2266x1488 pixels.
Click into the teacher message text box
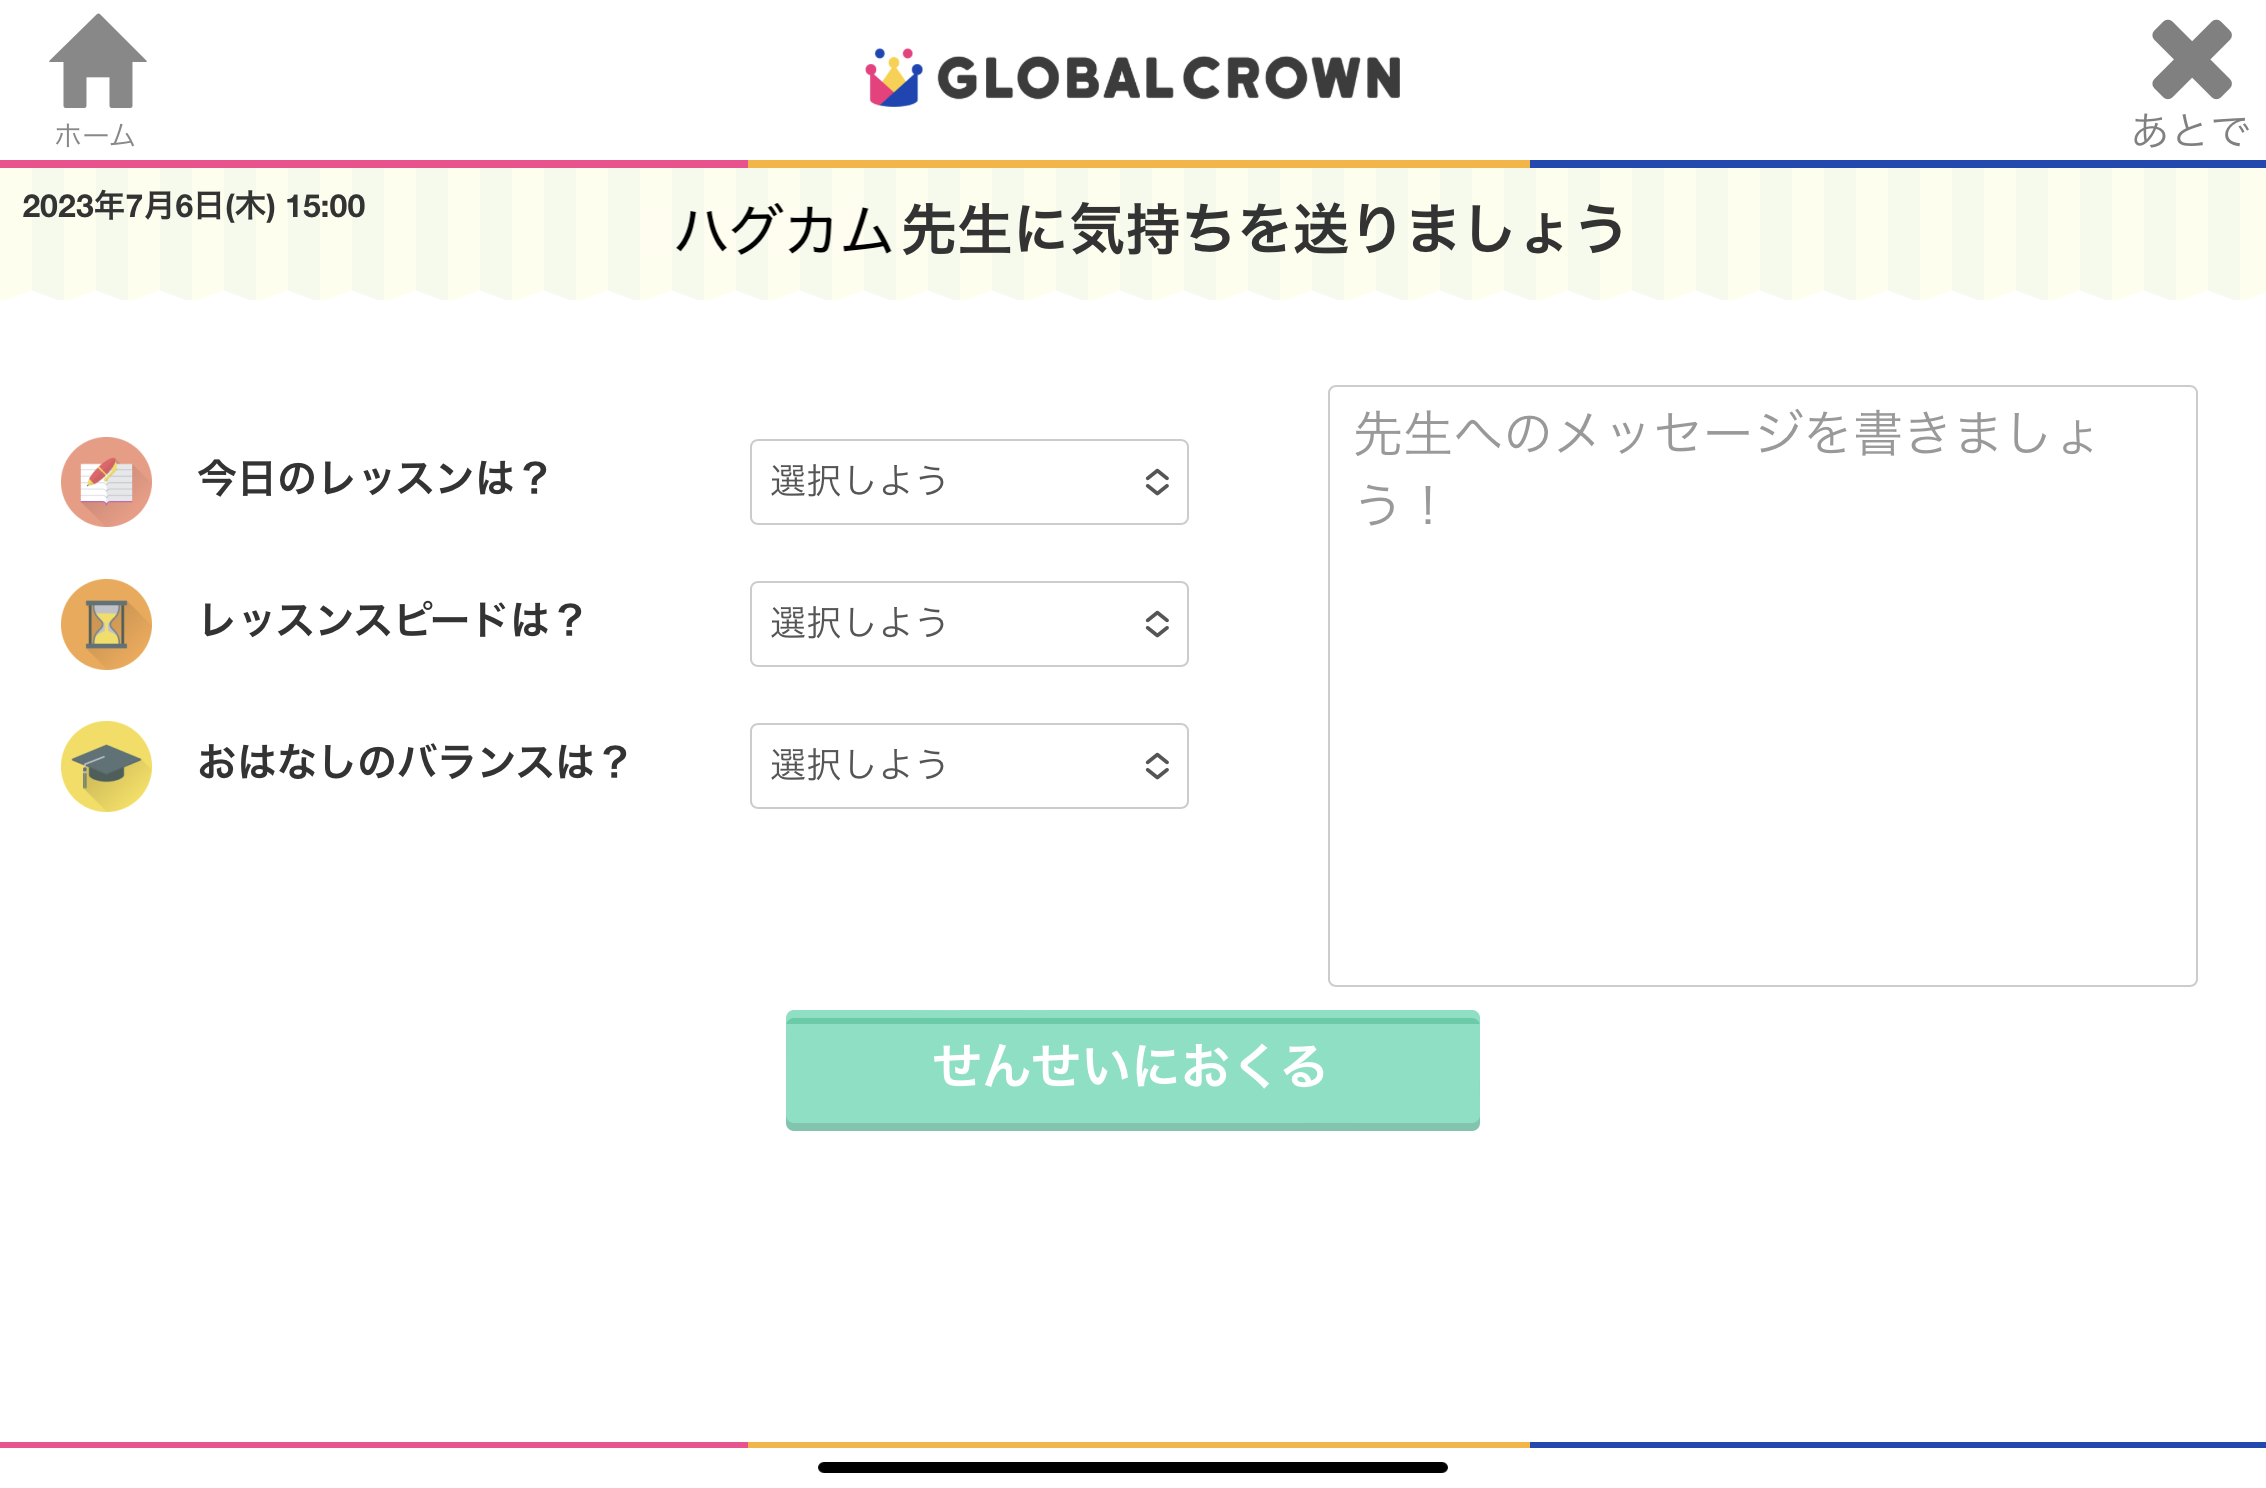pos(1762,686)
